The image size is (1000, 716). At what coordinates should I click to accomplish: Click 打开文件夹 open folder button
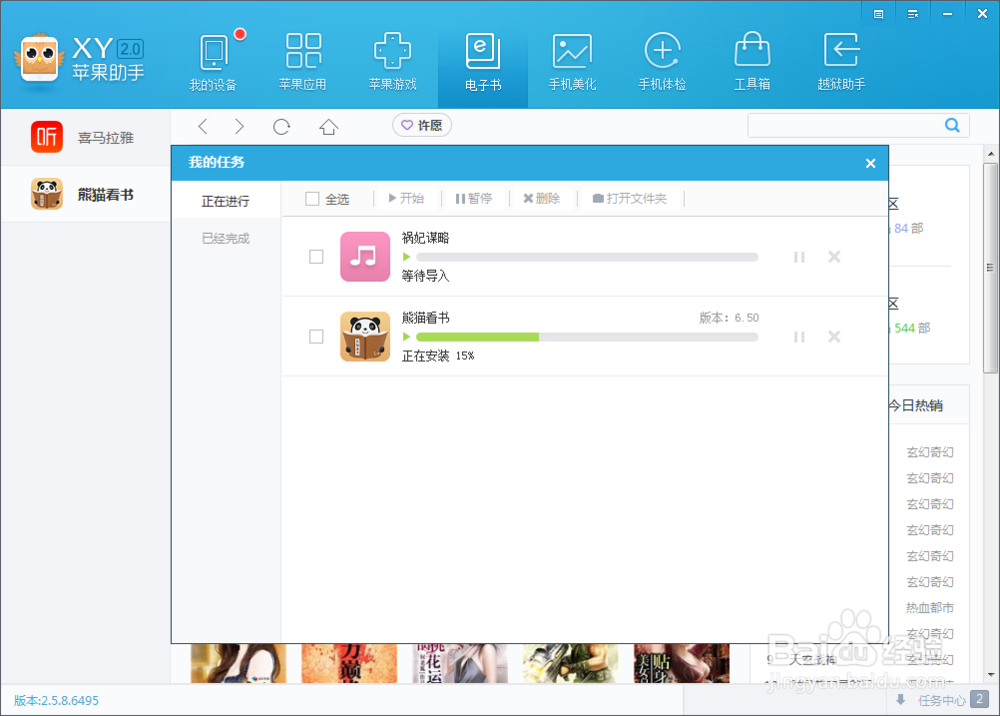[629, 198]
